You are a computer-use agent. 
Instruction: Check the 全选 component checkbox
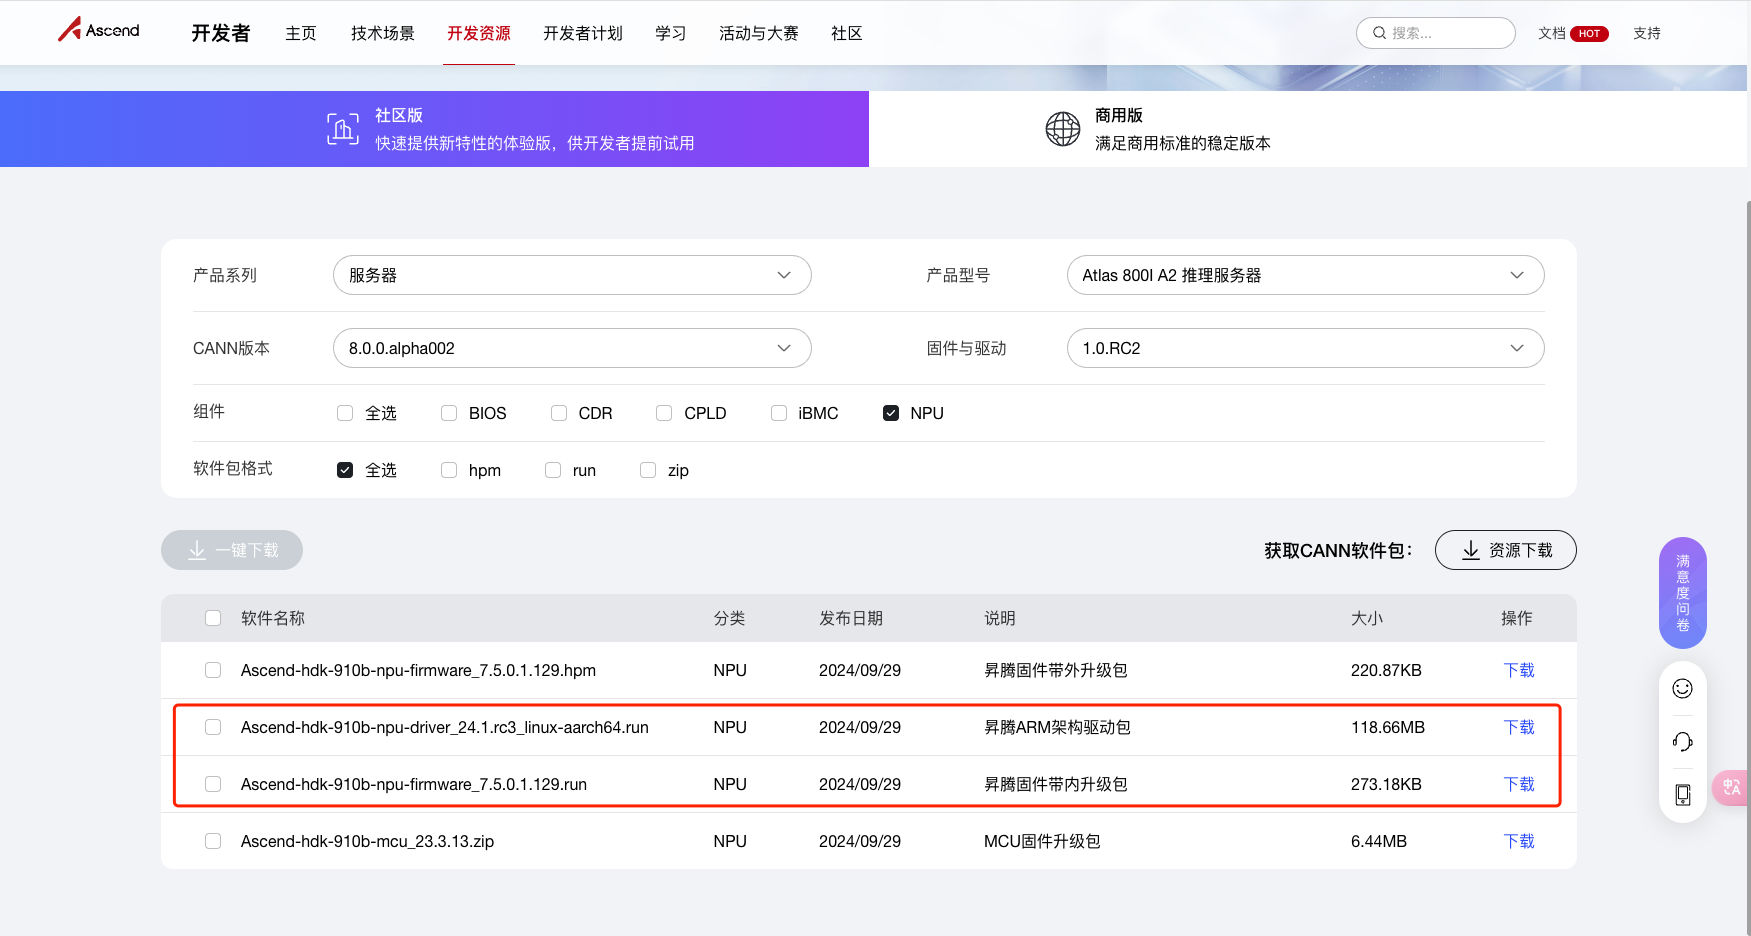click(345, 413)
